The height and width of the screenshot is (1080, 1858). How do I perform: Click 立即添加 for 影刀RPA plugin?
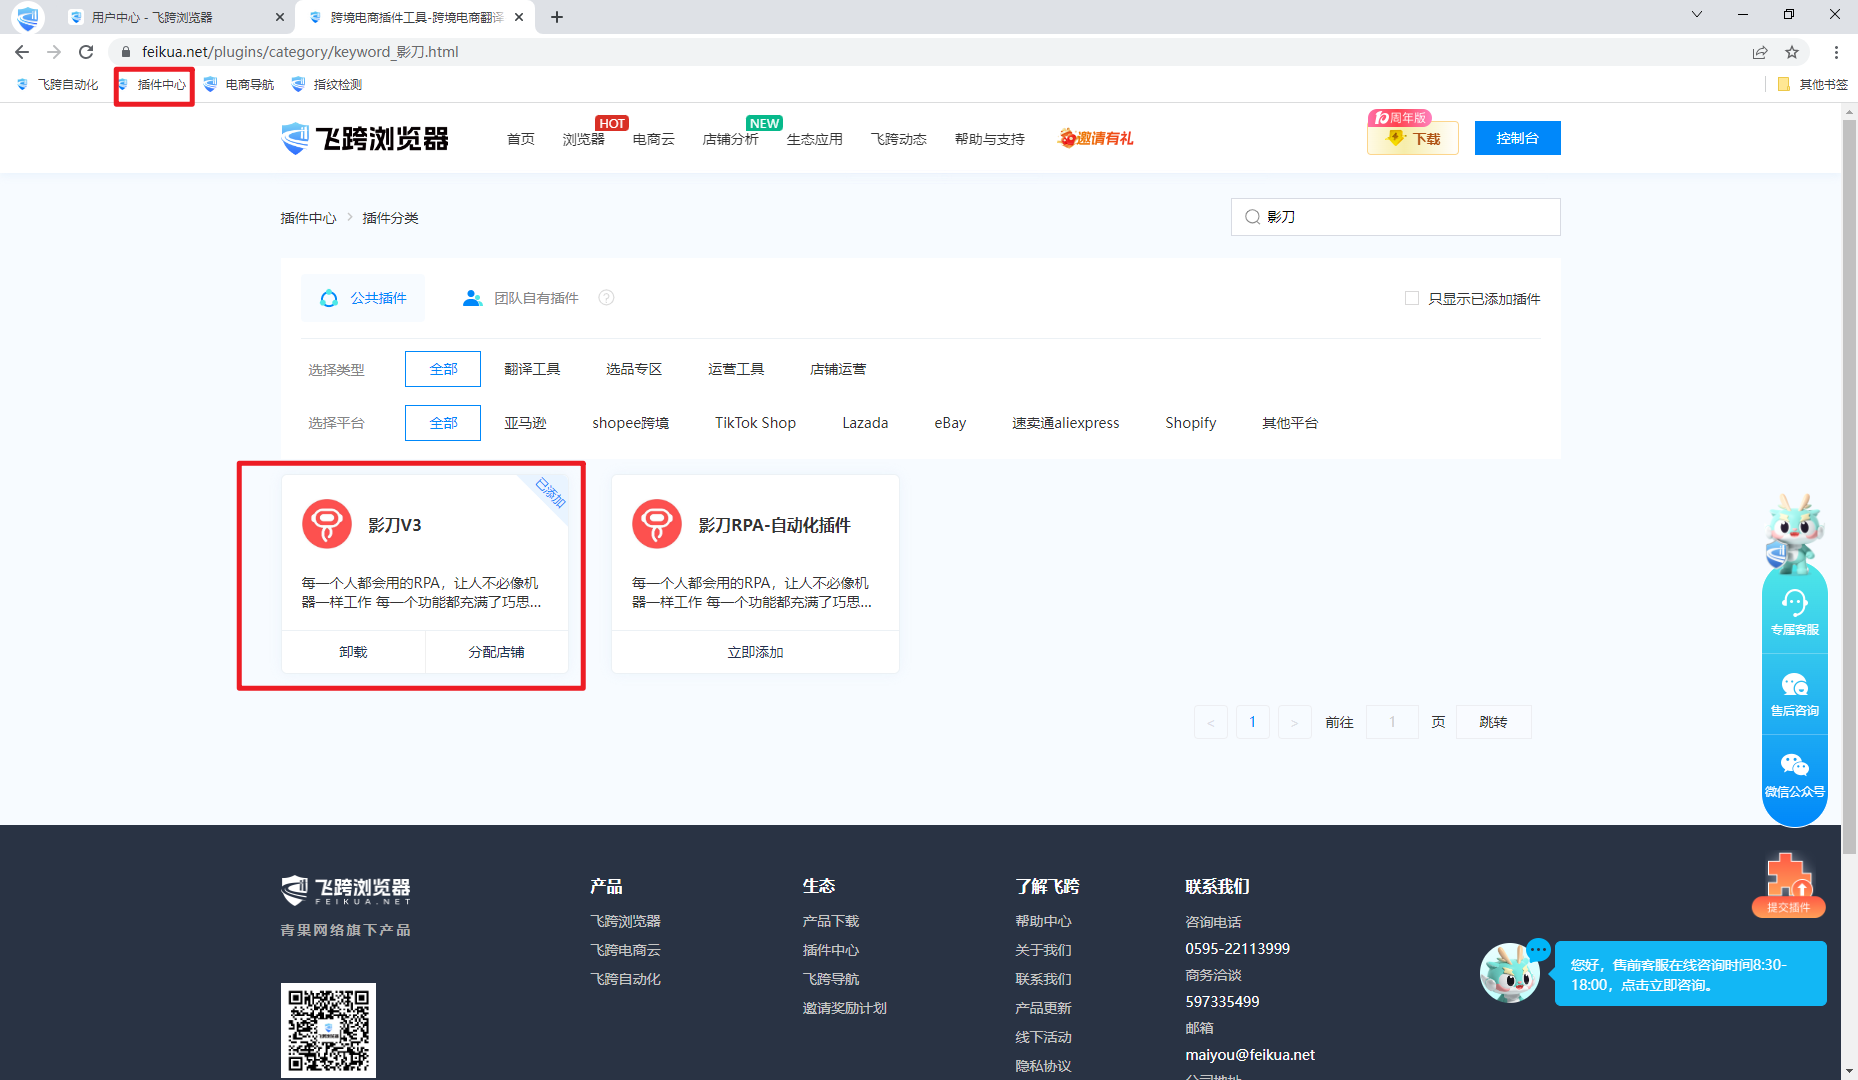point(755,652)
